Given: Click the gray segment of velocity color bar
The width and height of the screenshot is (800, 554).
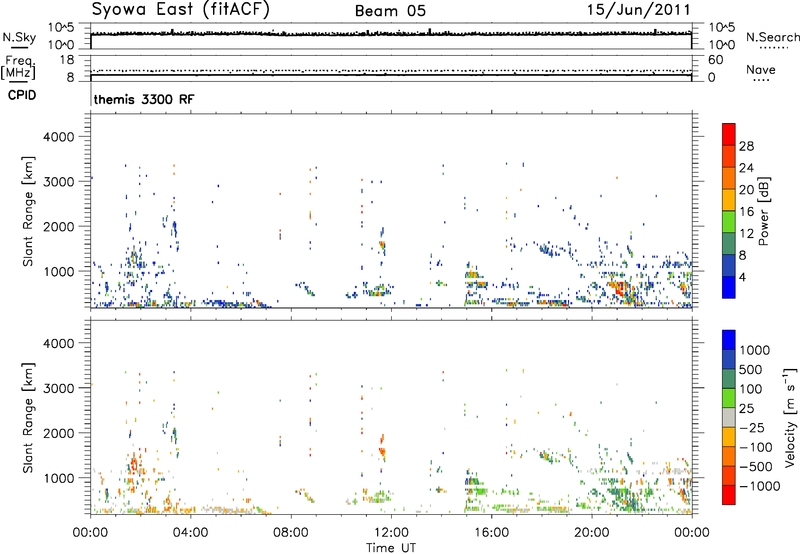Looking at the screenshot, I should click(x=729, y=418).
